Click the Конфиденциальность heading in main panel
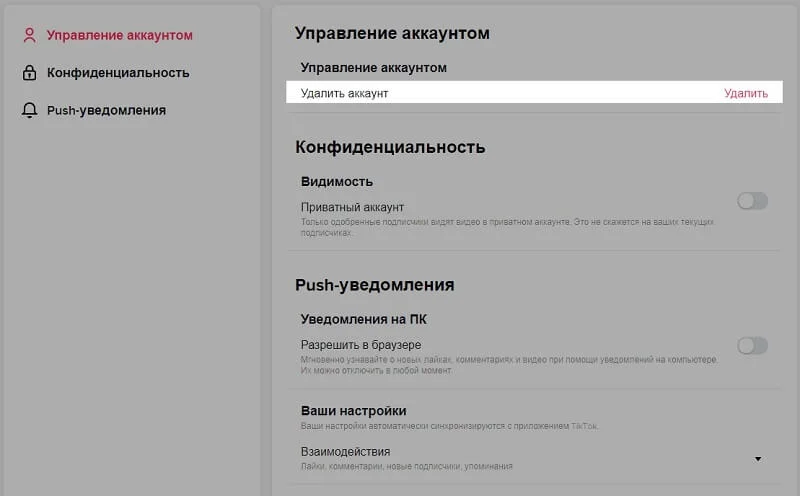This screenshot has width=800, height=496. [390, 147]
